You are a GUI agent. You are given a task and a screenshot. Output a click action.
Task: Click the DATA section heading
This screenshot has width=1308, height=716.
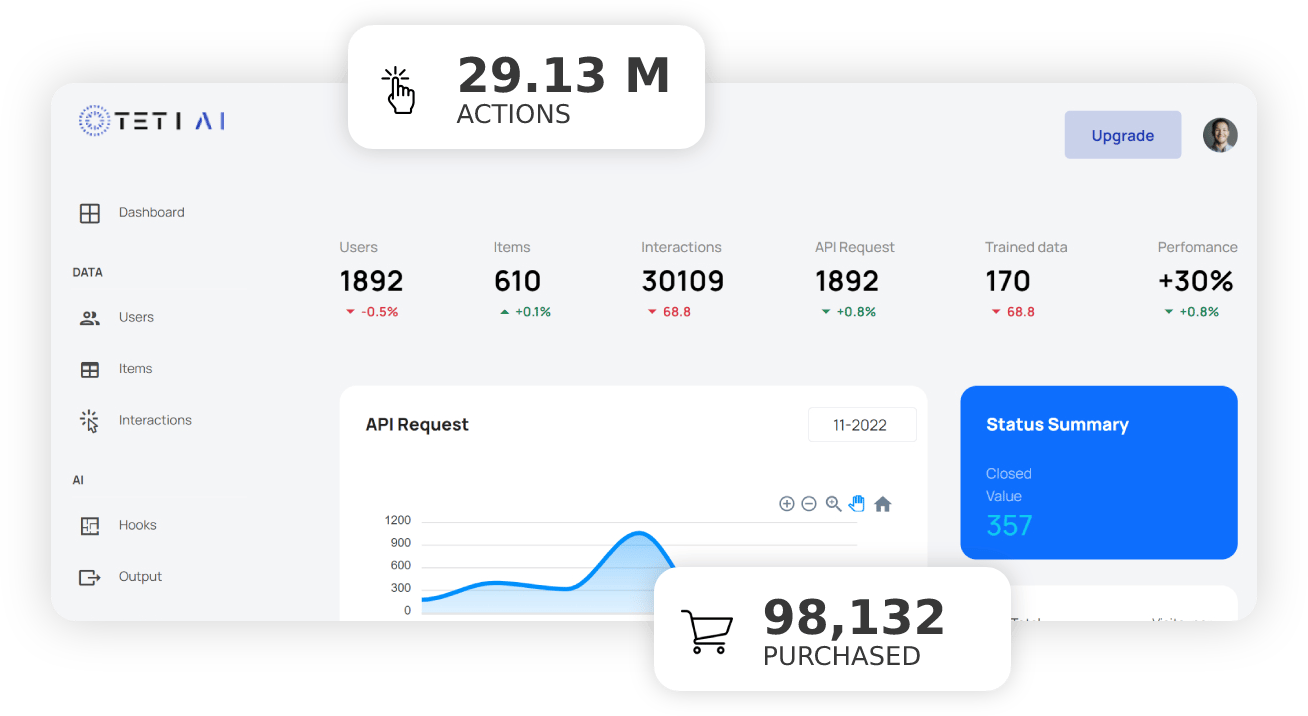[x=88, y=272]
